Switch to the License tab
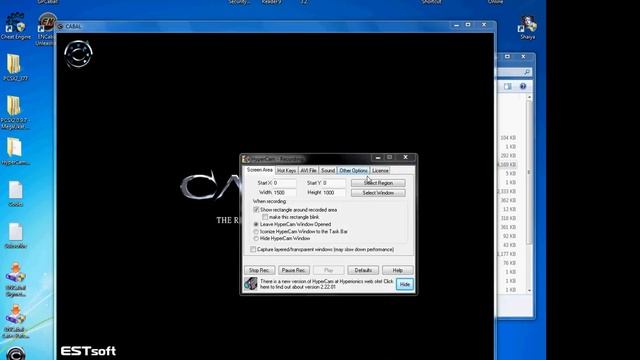 pos(380,171)
